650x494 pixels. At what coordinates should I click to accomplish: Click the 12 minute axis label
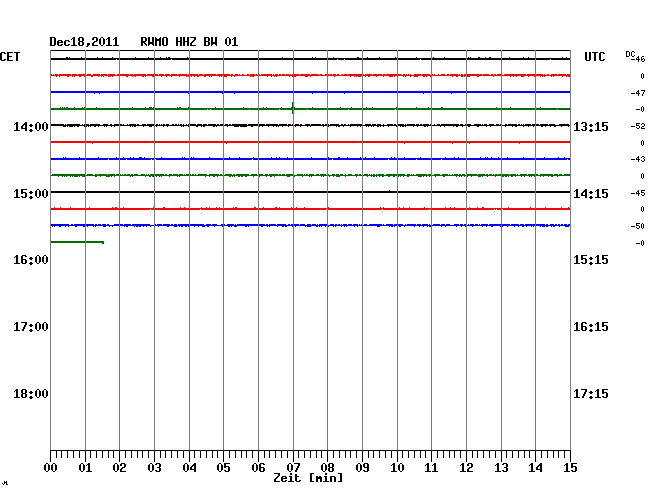466,467
